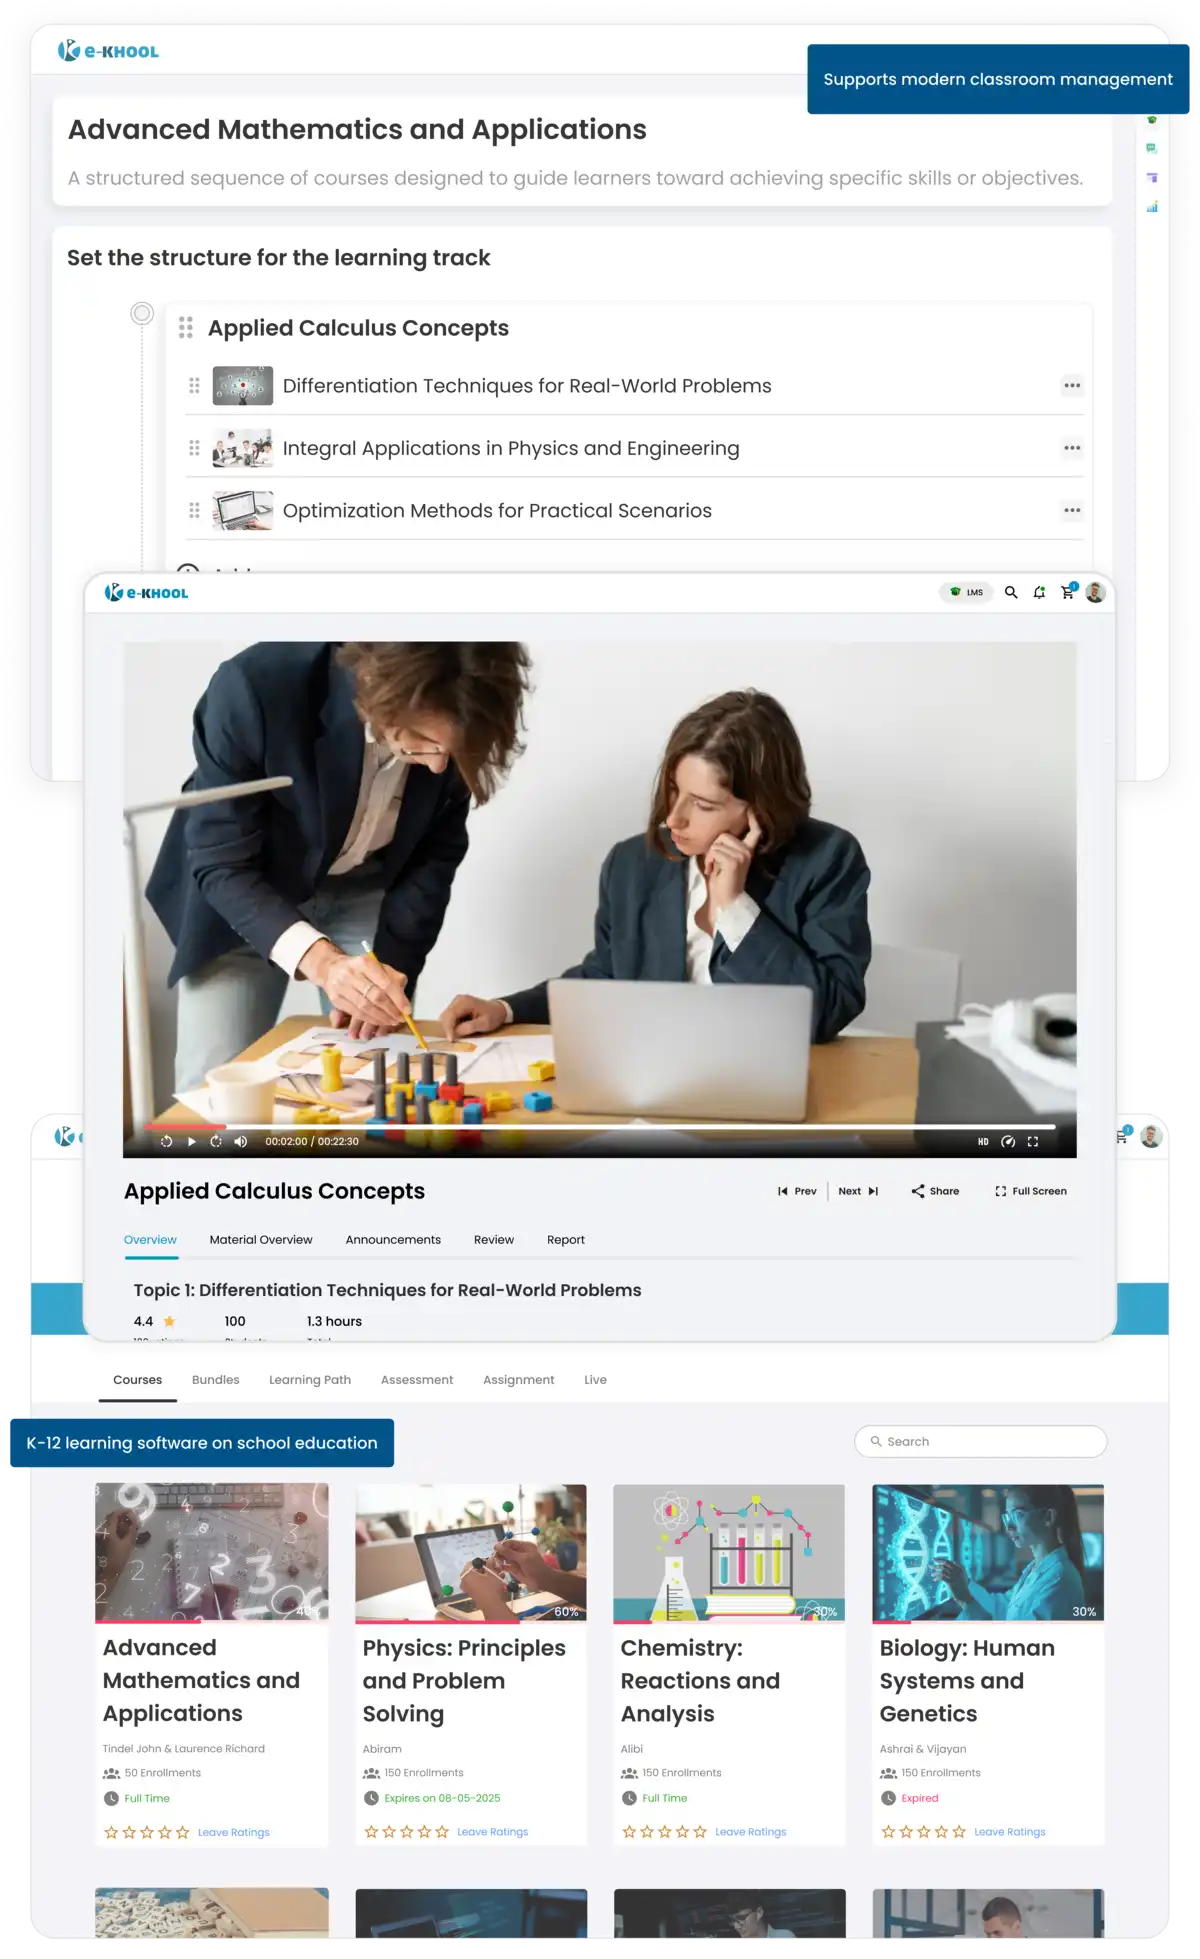Play the Applied Calculus video
The width and height of the screenshot is (1200, 1959).
[x=191, y=1141]
